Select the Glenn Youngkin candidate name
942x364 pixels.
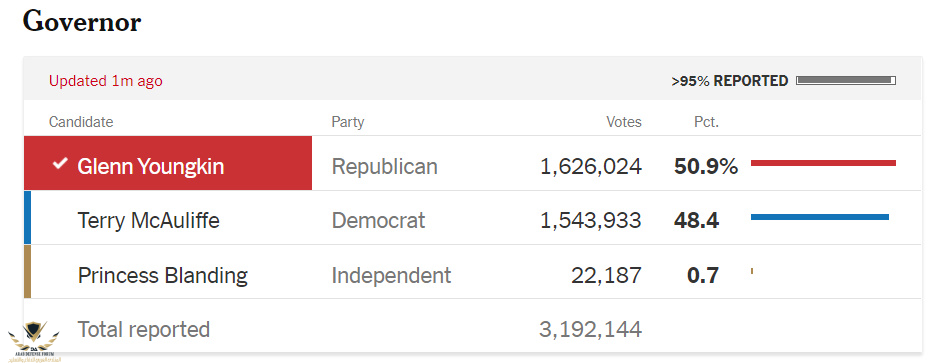(150, 166)
